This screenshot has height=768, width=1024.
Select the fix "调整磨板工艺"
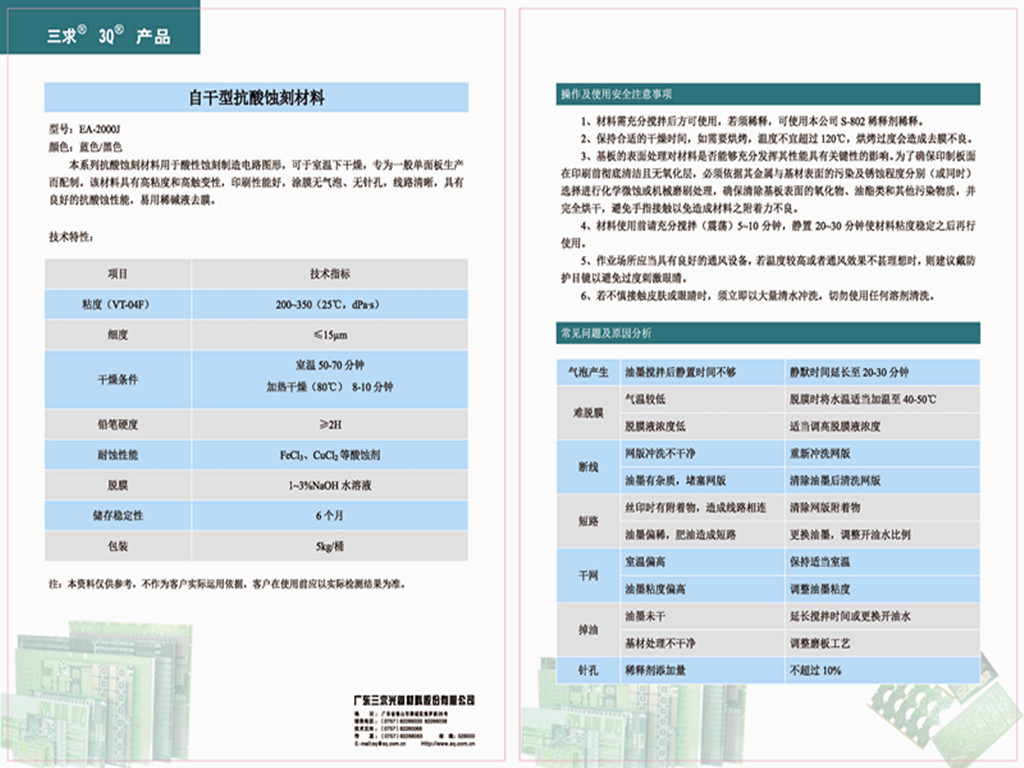[x=820, y=643]
